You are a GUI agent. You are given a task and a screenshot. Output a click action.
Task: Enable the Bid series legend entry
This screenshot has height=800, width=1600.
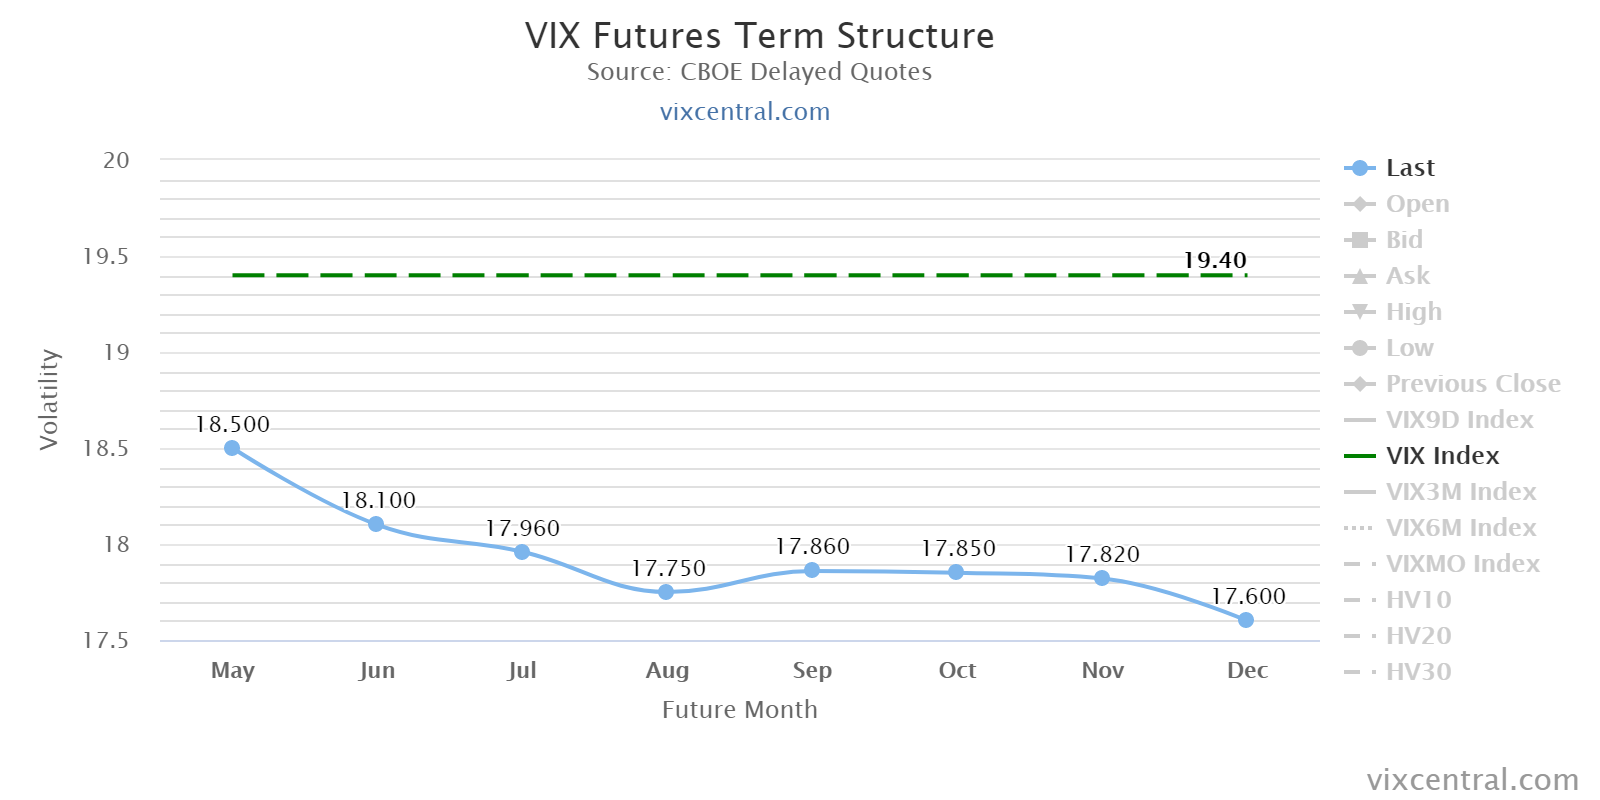[1403, 240]
